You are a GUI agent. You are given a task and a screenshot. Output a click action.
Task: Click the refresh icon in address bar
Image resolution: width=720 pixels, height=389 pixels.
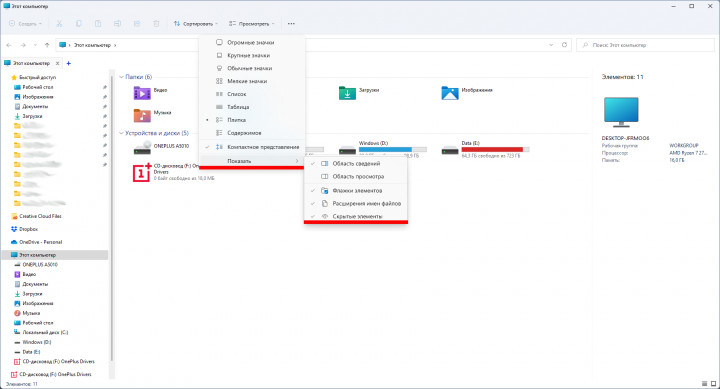tap(564, 45)
